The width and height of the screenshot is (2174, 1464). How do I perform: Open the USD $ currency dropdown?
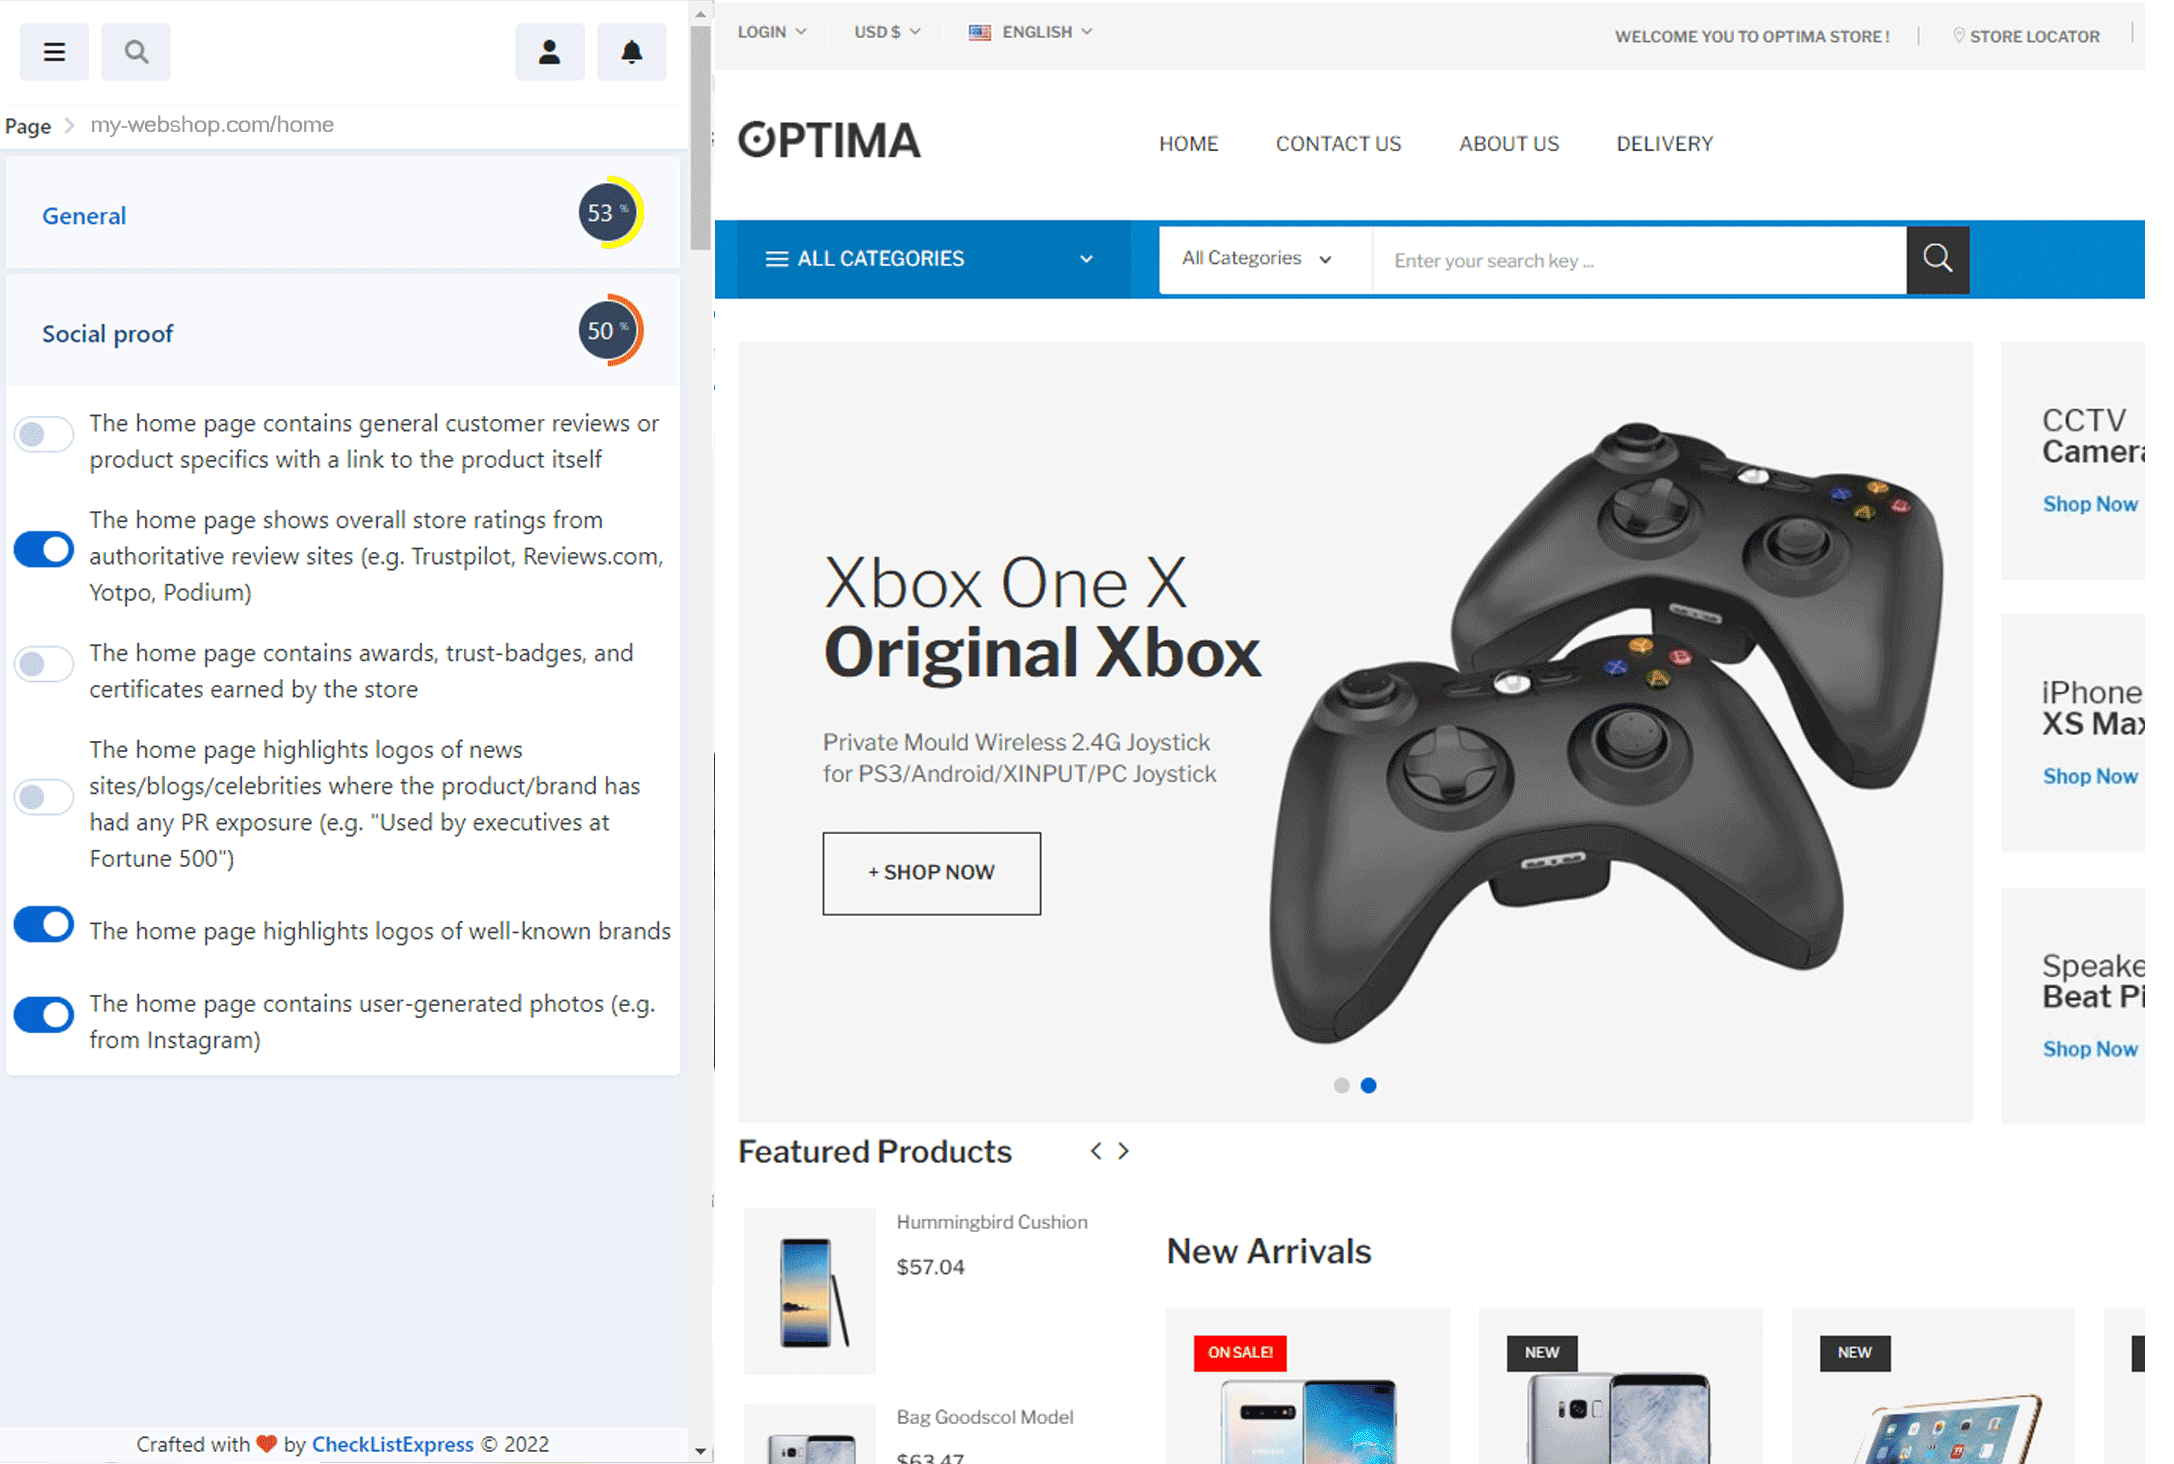click(887, 32)
